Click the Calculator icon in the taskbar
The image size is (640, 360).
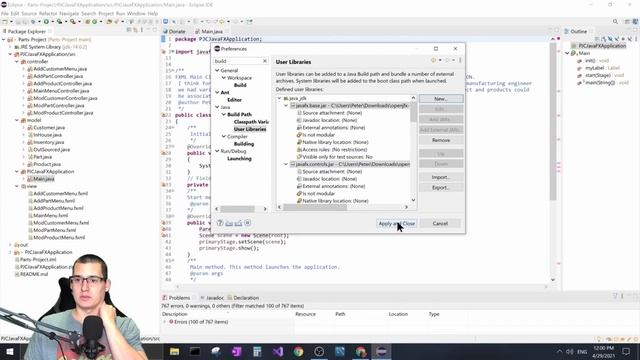(x=257, y=351)
